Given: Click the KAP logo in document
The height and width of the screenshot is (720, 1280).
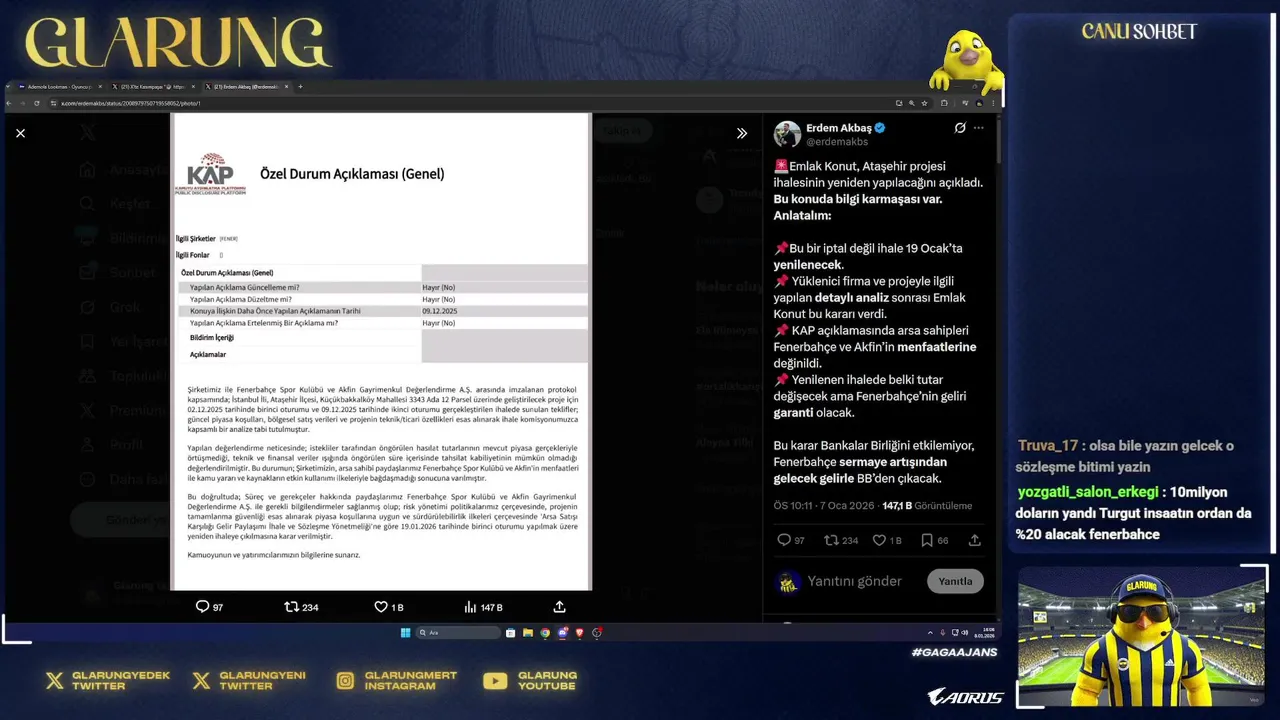Looking at the screenshot, I should click(x=210, y=172).
